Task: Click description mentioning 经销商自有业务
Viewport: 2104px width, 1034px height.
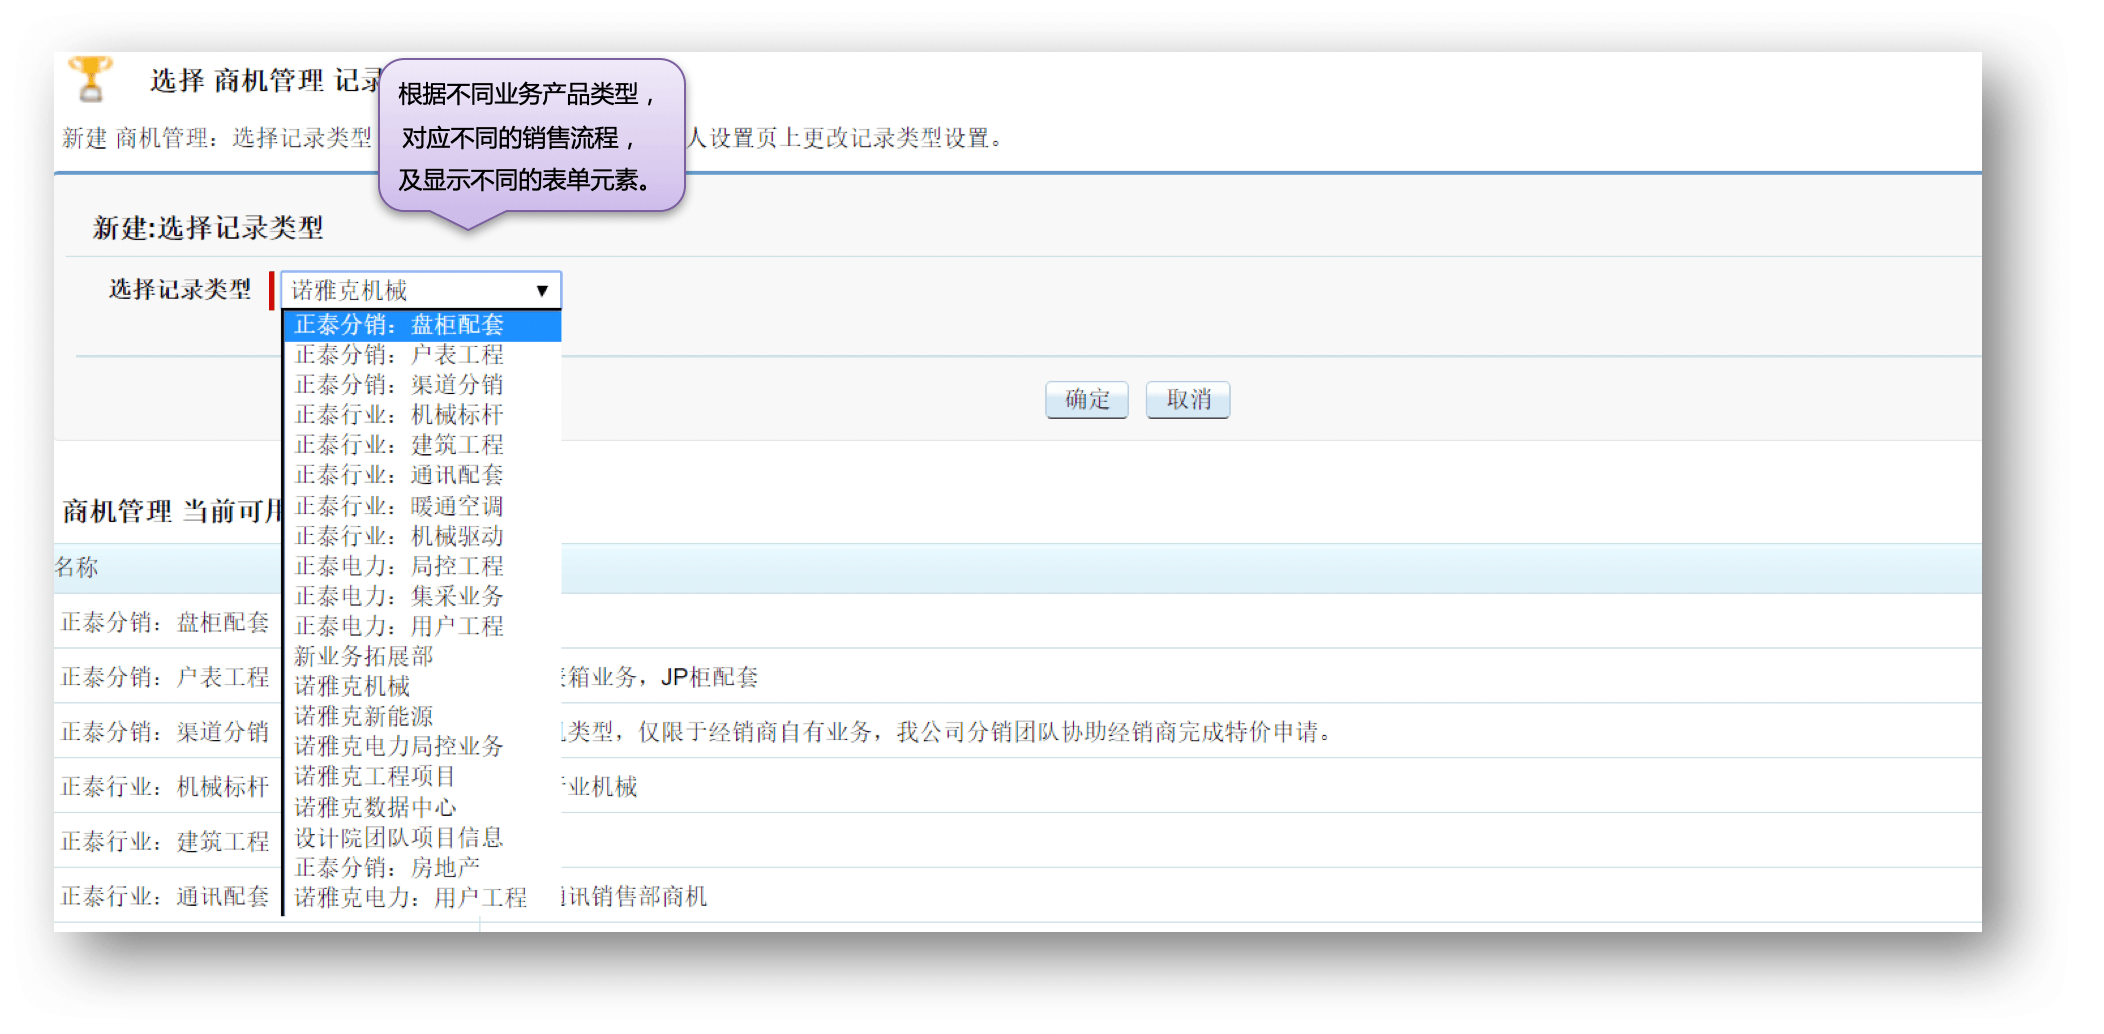Action: pos(947,732)
